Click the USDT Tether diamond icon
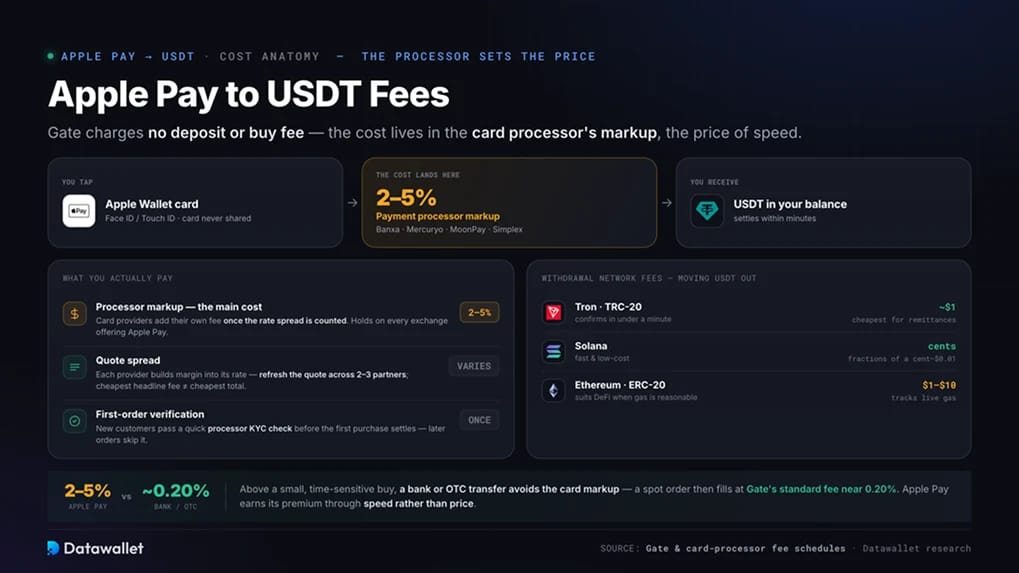This screenshot has width=1019, height=573. pos(707,210)
